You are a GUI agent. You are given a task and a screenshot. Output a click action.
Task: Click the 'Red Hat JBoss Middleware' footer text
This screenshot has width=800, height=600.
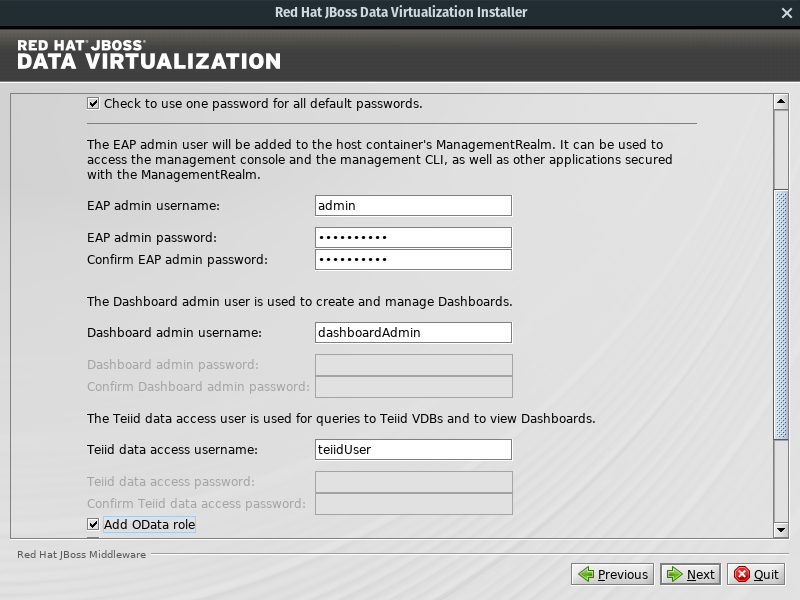82,555
